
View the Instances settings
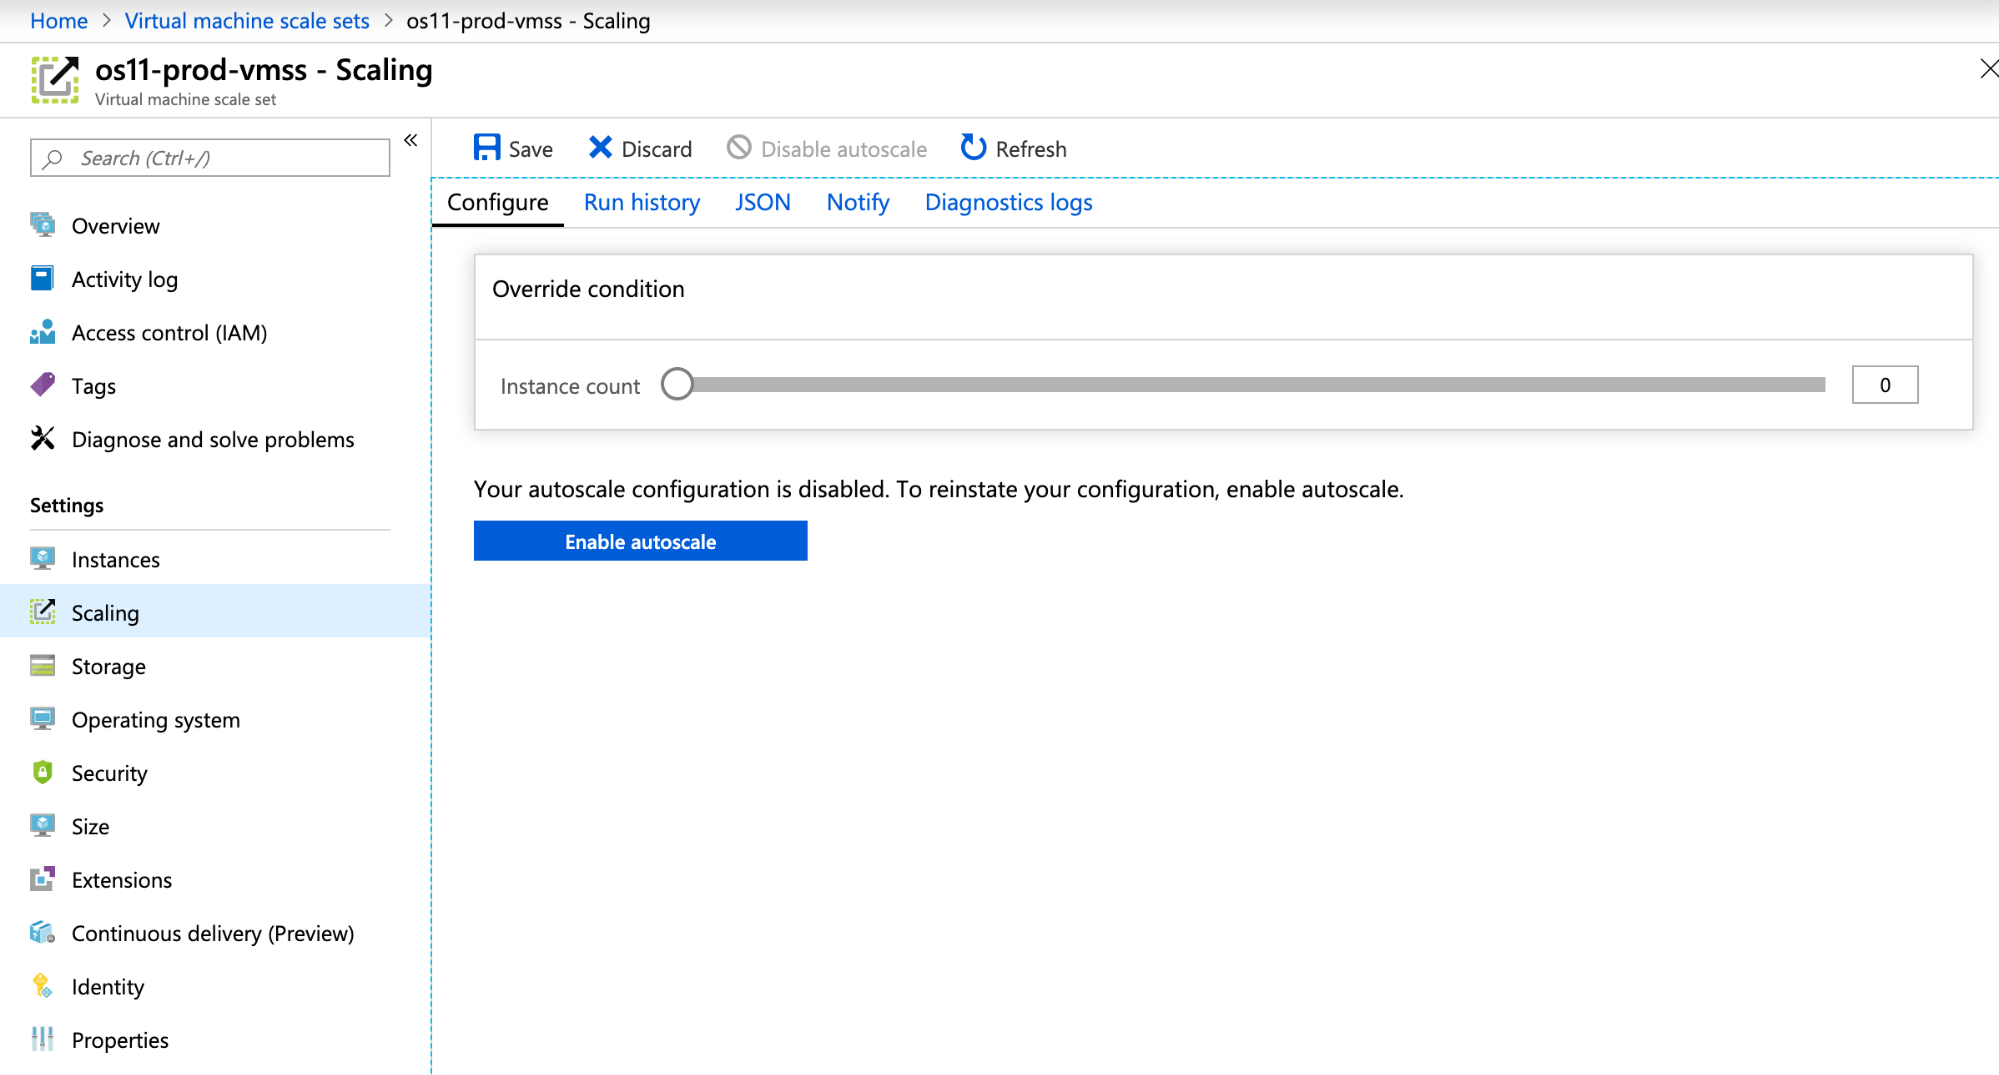click(x=115, y=559)
